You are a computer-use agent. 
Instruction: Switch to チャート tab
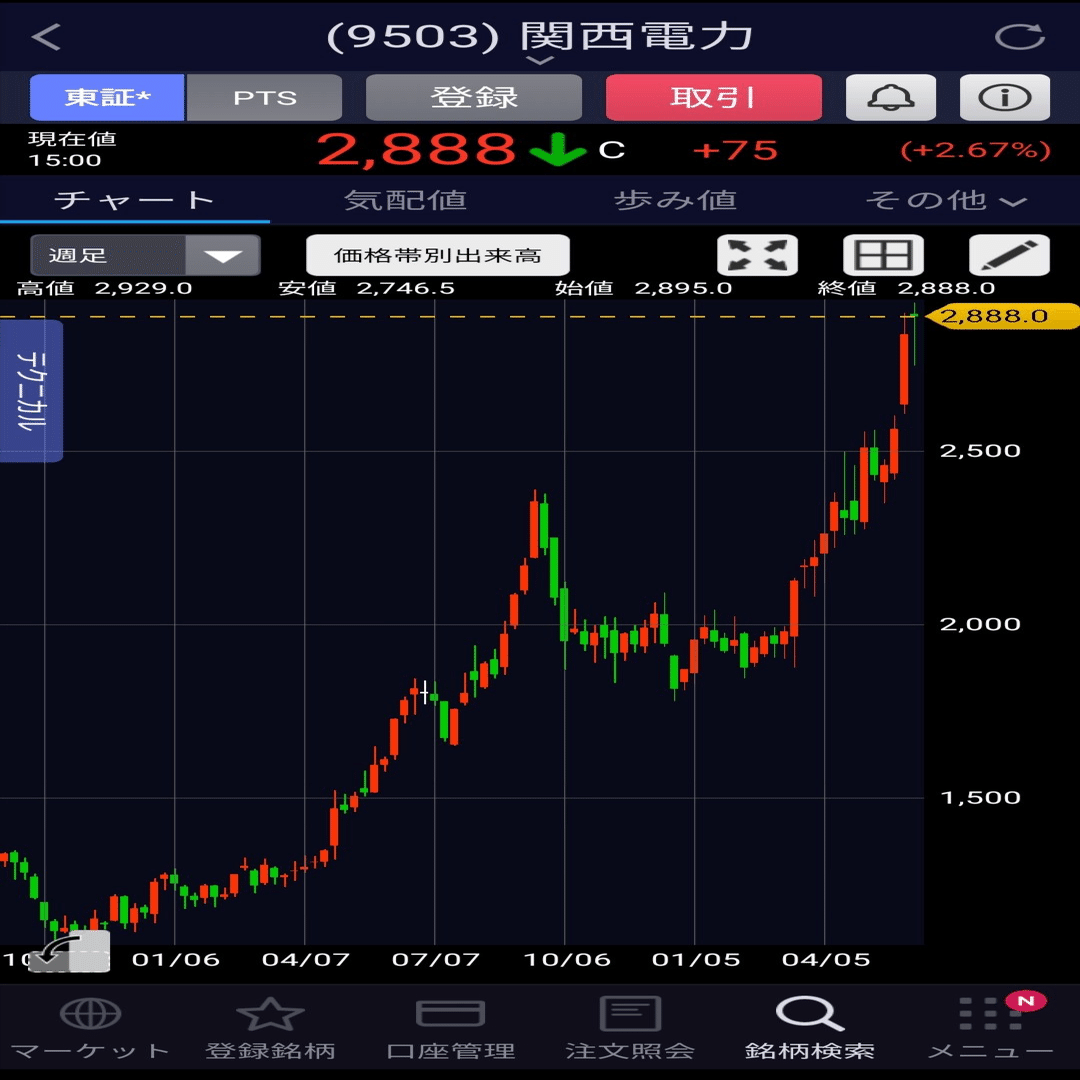134,200
